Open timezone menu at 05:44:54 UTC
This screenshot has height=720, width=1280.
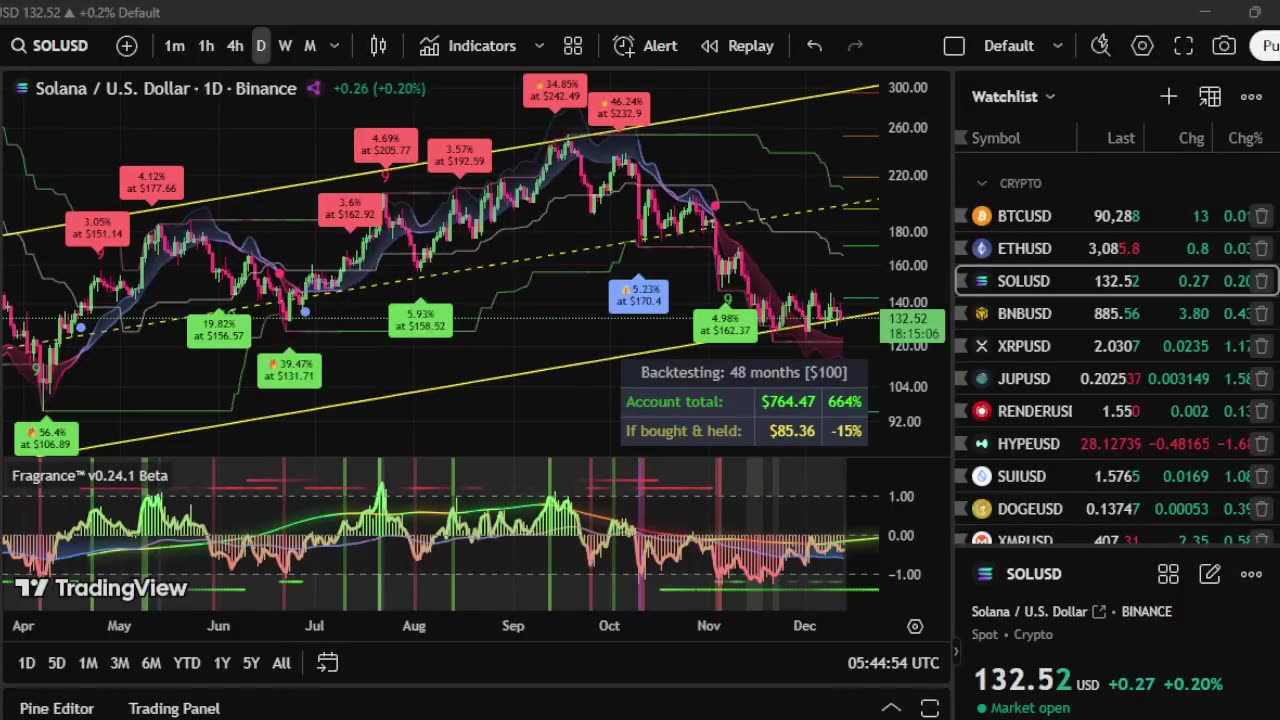click(x=893, y=663)
